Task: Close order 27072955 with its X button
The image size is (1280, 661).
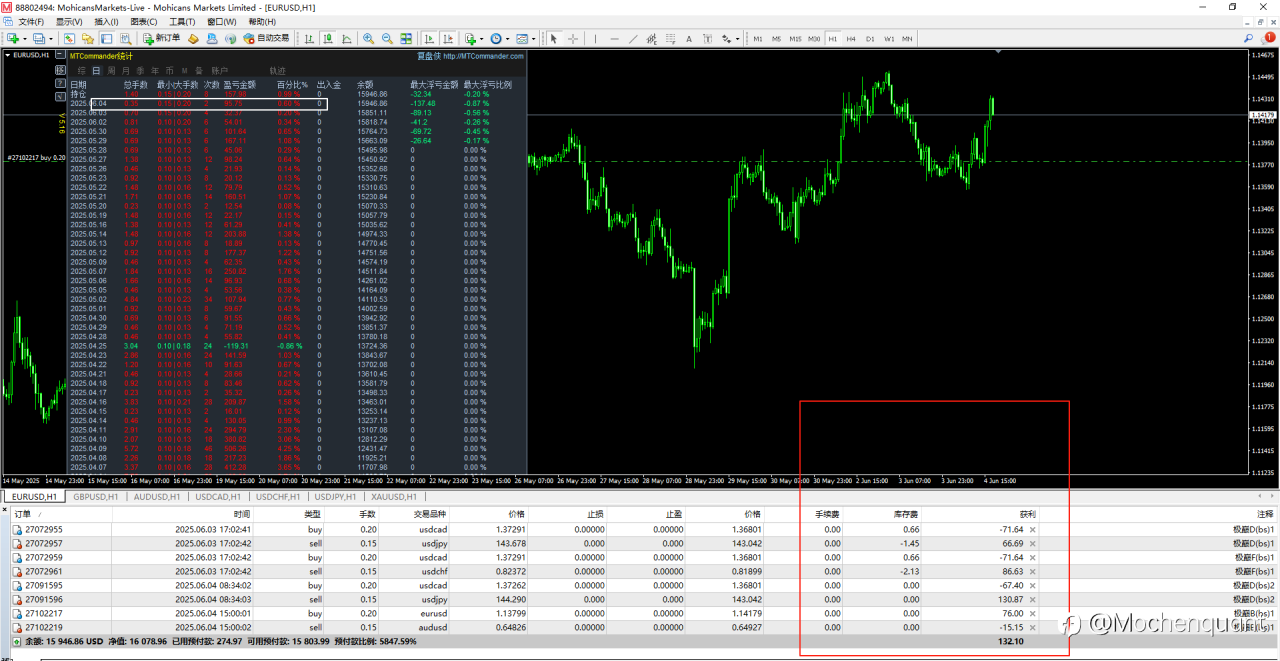Action: [x=1033, y=529]
